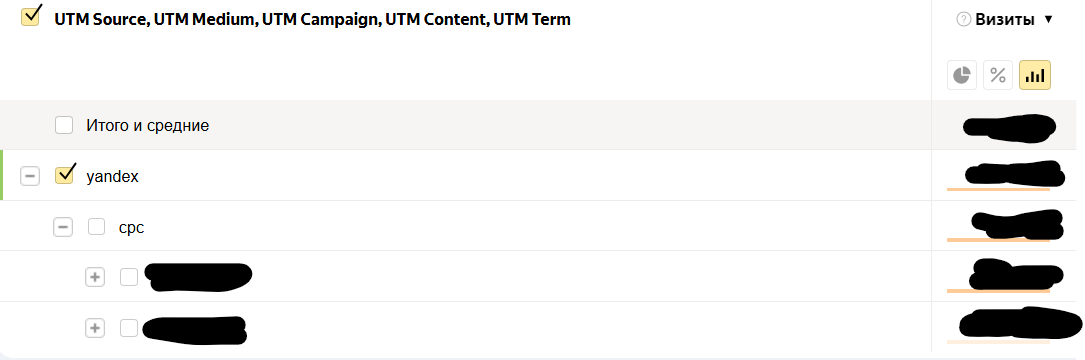
Task: Open the UTM Source, UTM Medium grouping header
Action: point(312,20)
